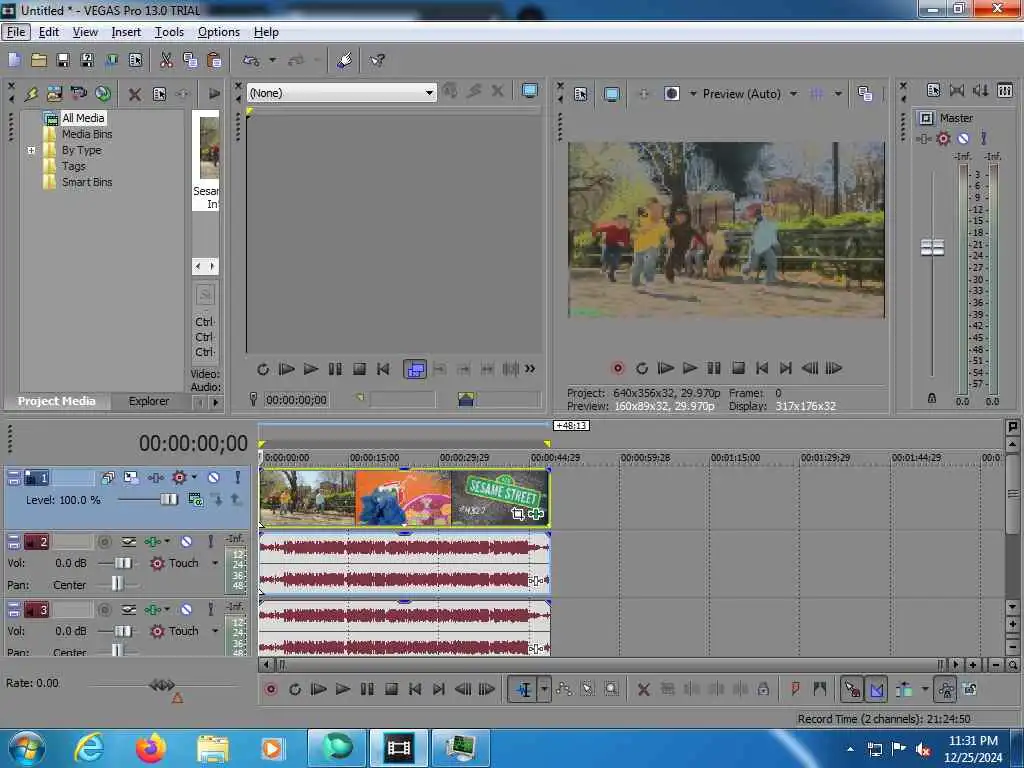This screenshot has height=768, width=1024.
Task: Click the Copy snapshot icon in preview toolbar
Action: click(x=865, y=94)
